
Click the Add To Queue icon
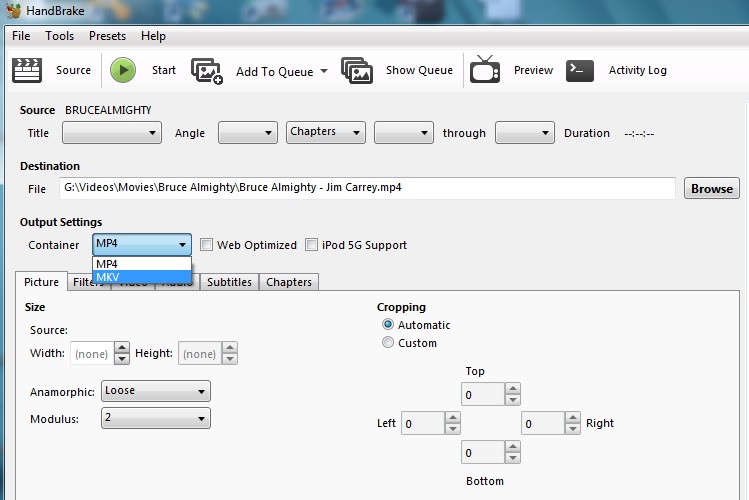click(x=207, y=70)
